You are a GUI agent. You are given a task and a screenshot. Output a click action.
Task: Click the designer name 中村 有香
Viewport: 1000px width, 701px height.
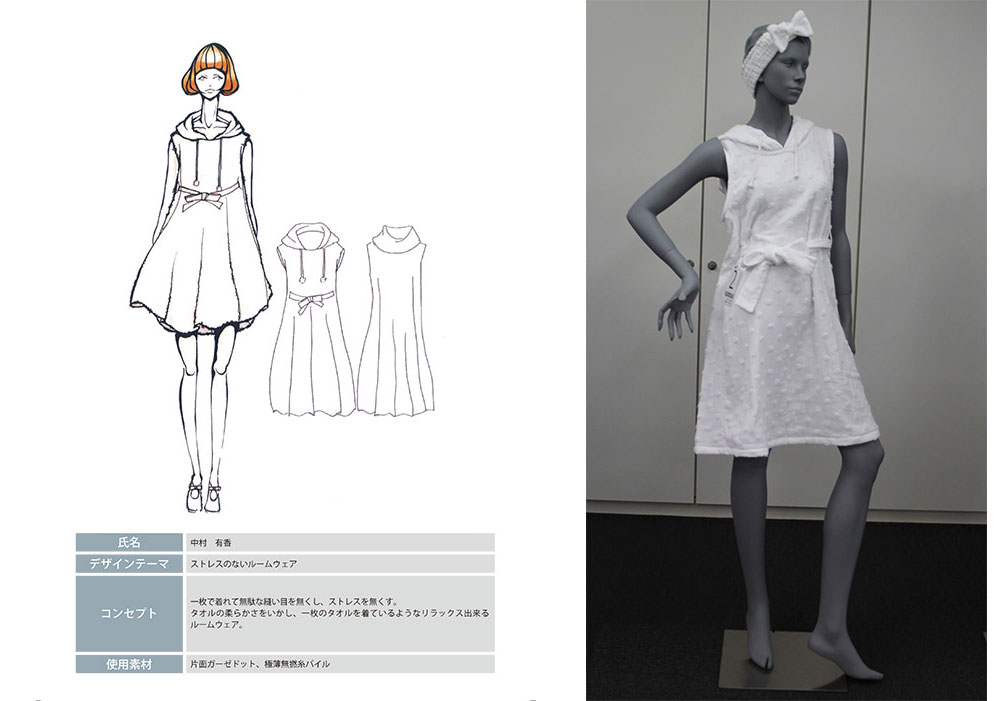coord(211,542)
